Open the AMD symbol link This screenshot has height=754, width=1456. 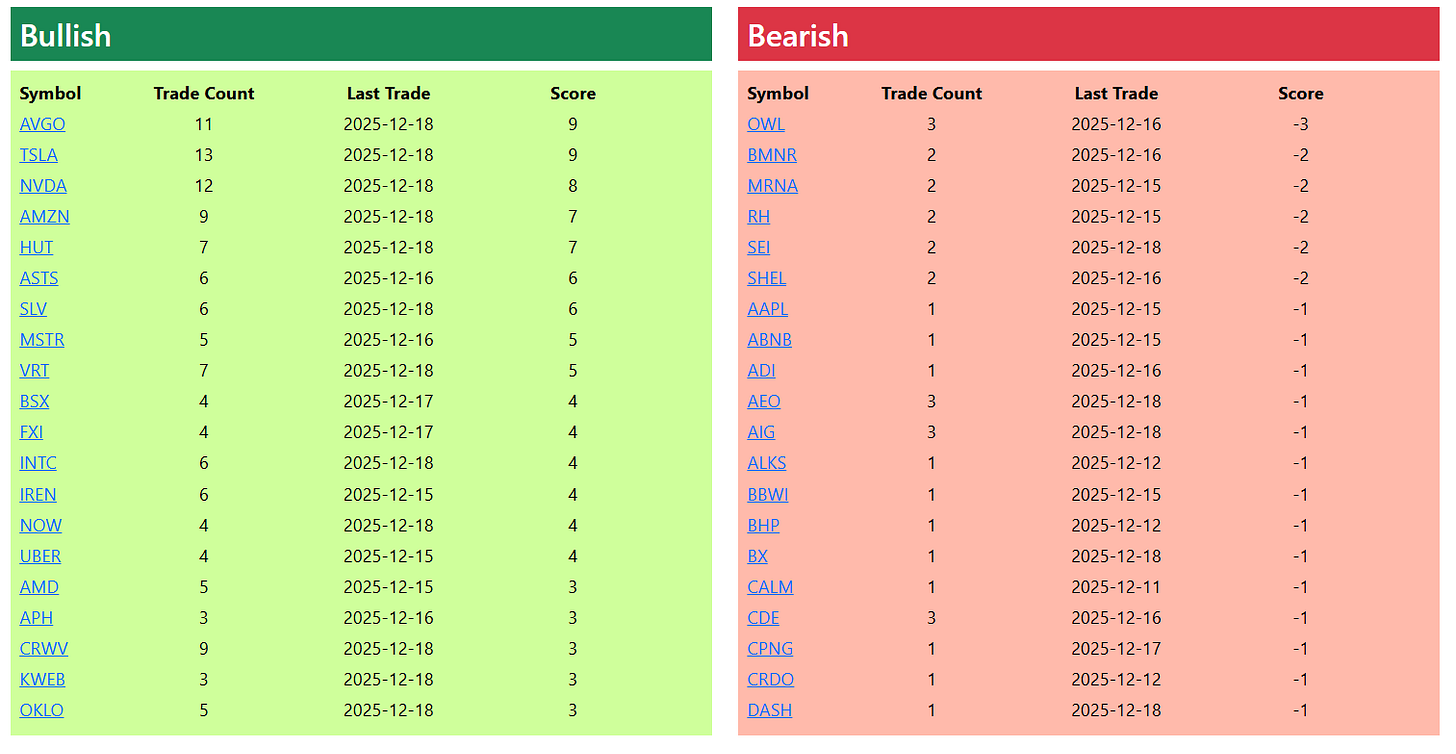pyautogui.click(x=39, y=588)
